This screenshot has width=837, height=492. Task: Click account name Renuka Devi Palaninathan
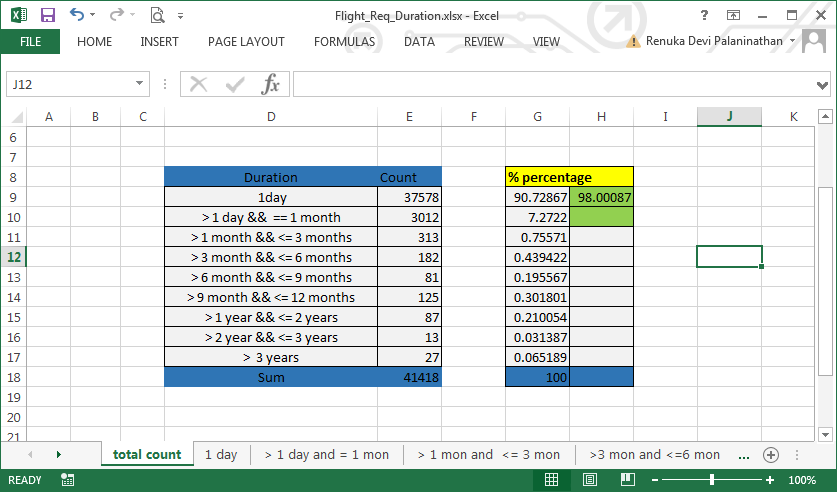717,42
